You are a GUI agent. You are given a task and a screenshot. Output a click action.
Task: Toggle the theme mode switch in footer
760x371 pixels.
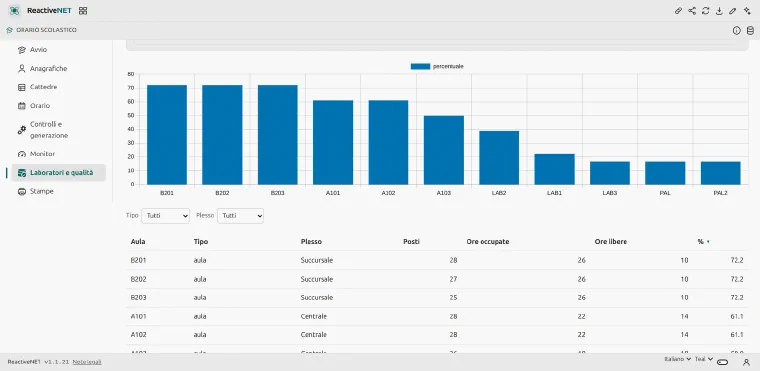[x=723, y=362]
